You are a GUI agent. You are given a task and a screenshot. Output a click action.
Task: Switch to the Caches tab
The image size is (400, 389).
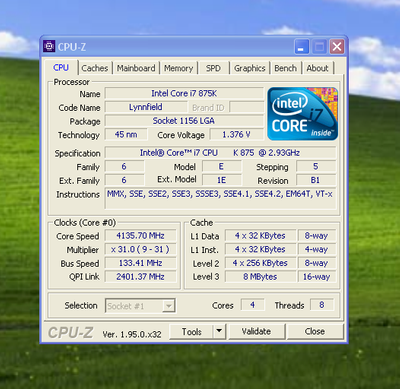click(x=95, y=68)
